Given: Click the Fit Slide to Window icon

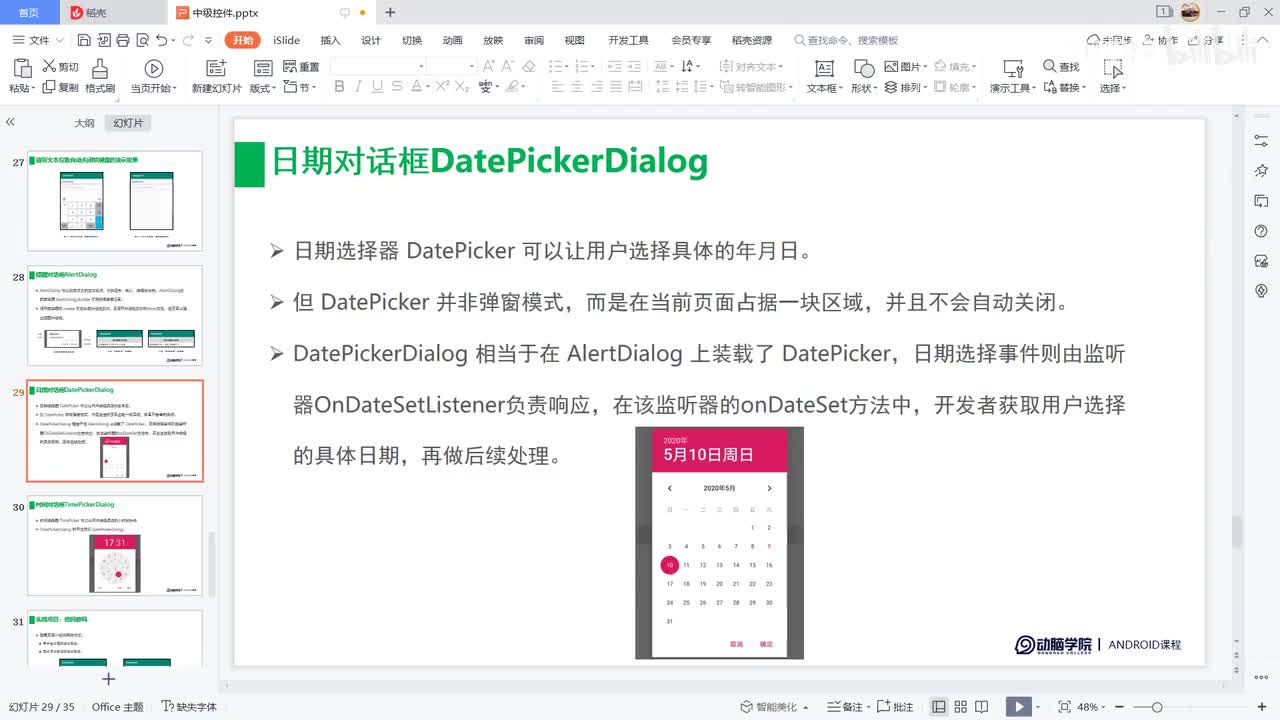Looking at the screenshot, I should click(x=1064, y=707).
